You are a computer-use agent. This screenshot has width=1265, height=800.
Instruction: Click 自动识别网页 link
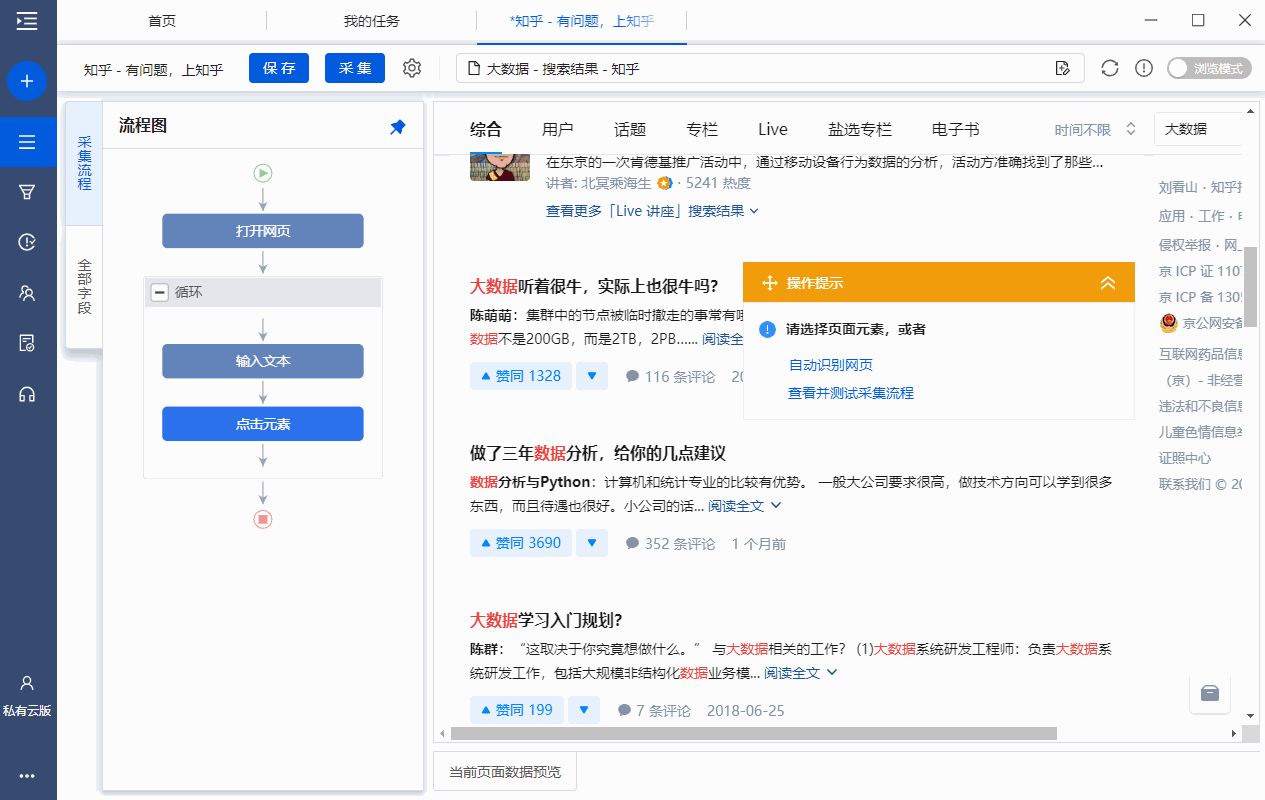tap(831, 365)
